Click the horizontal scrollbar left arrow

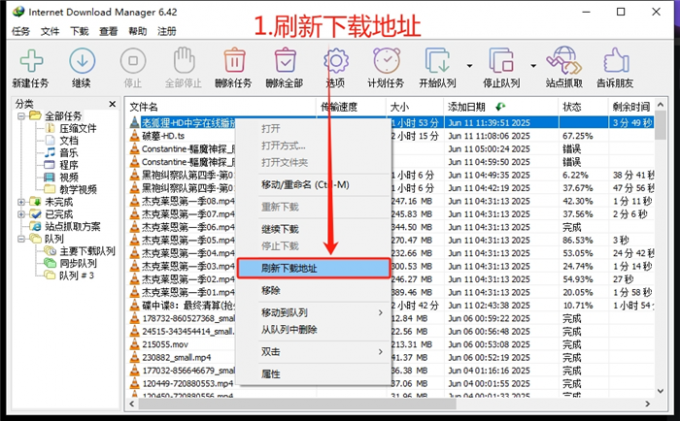(x=132, y=404)
